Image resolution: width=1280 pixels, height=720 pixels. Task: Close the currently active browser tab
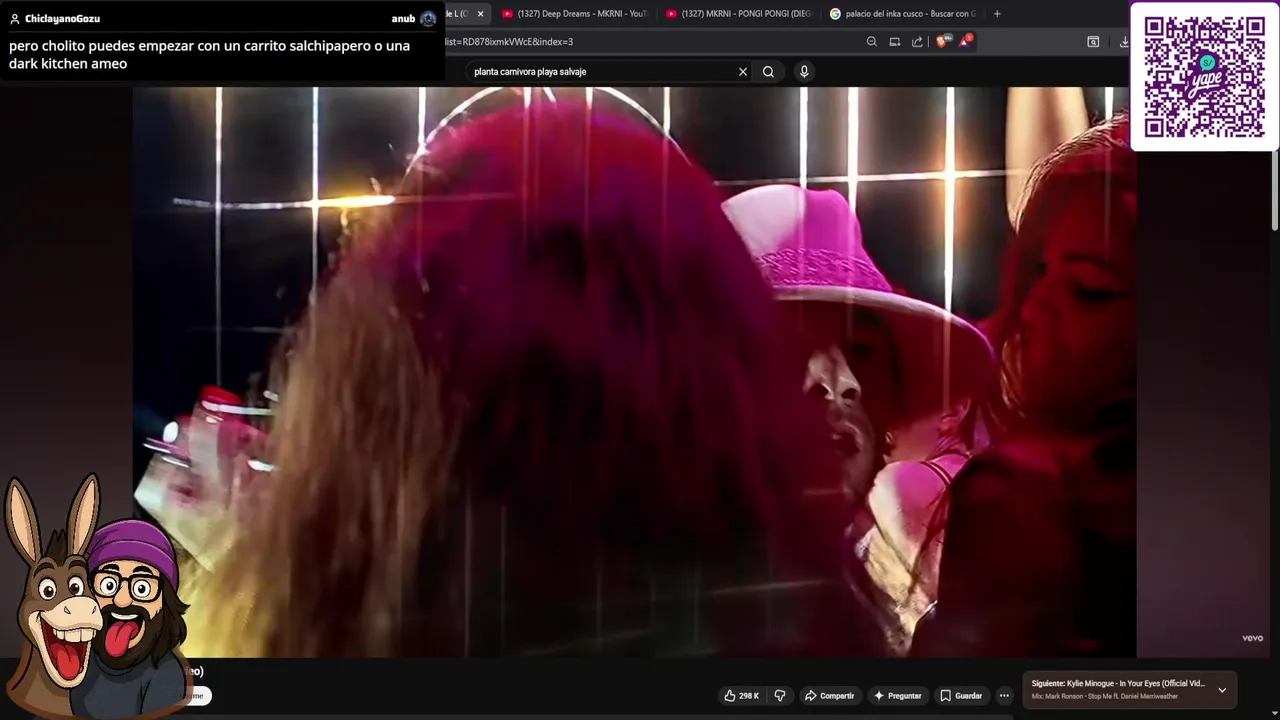pos(480,14)
